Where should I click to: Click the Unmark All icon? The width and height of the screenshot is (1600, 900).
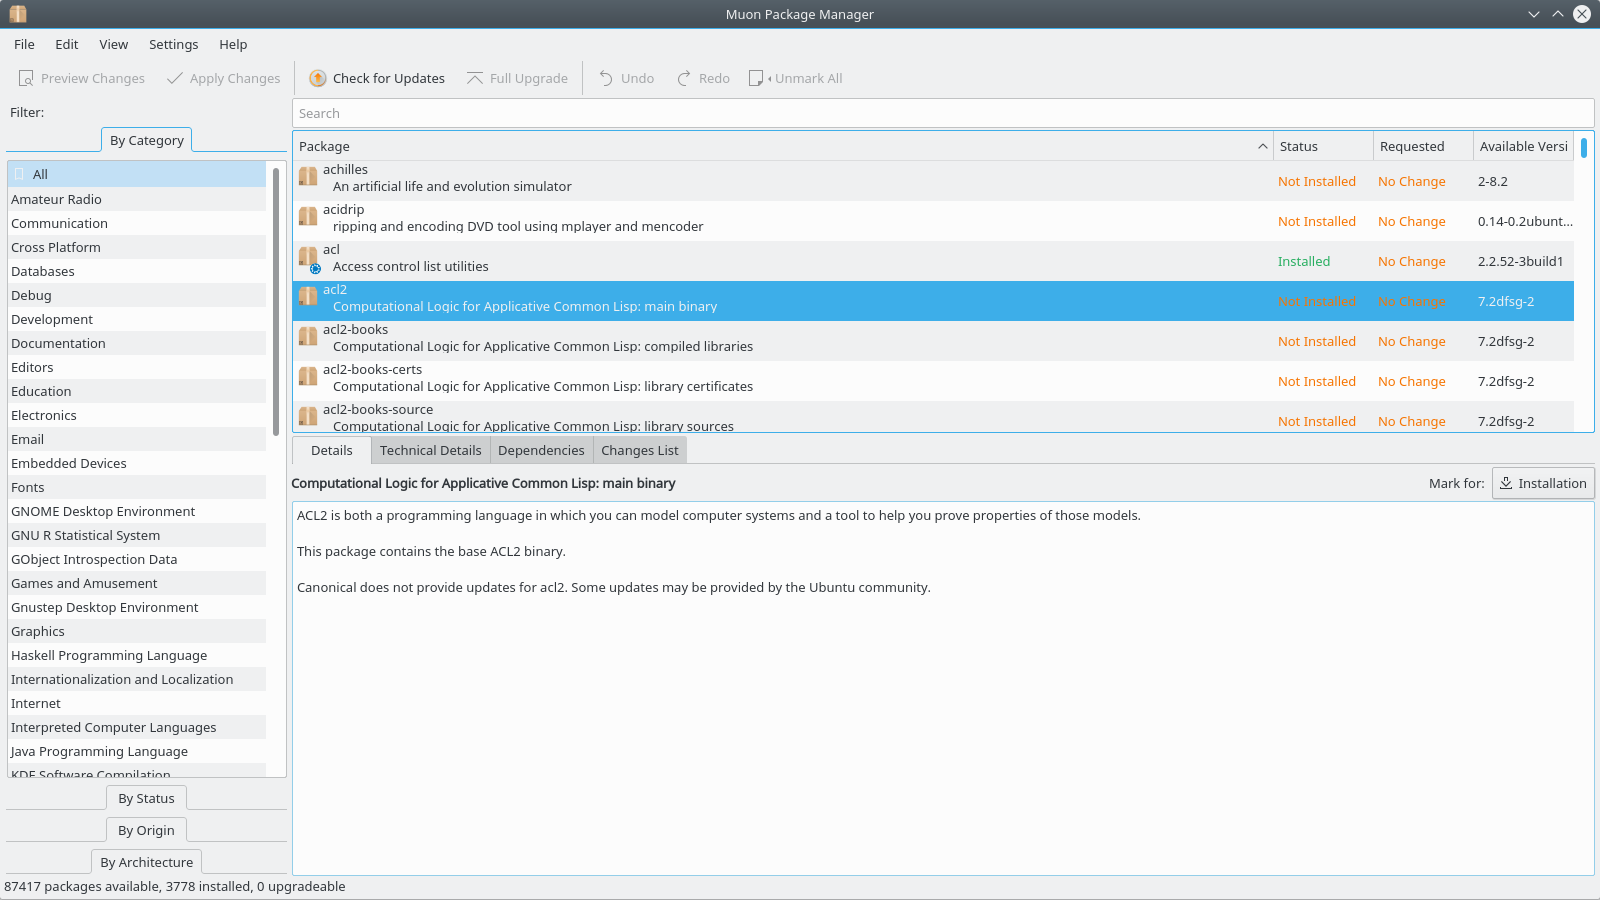point(757,78)
